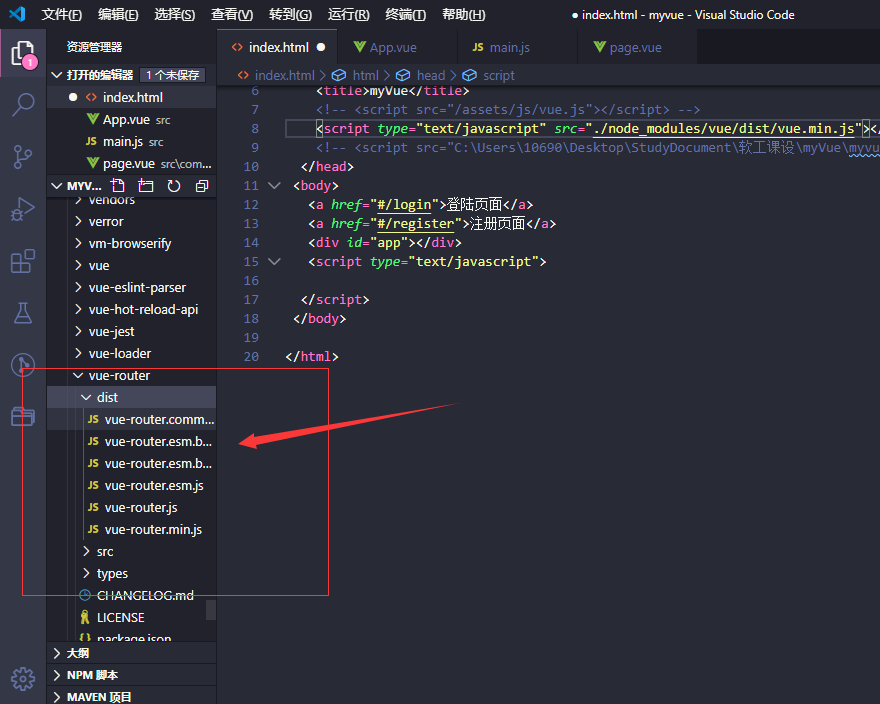
Task: Fold the script block at line 15
Action: pyautogui.click(x=274, y=261)
